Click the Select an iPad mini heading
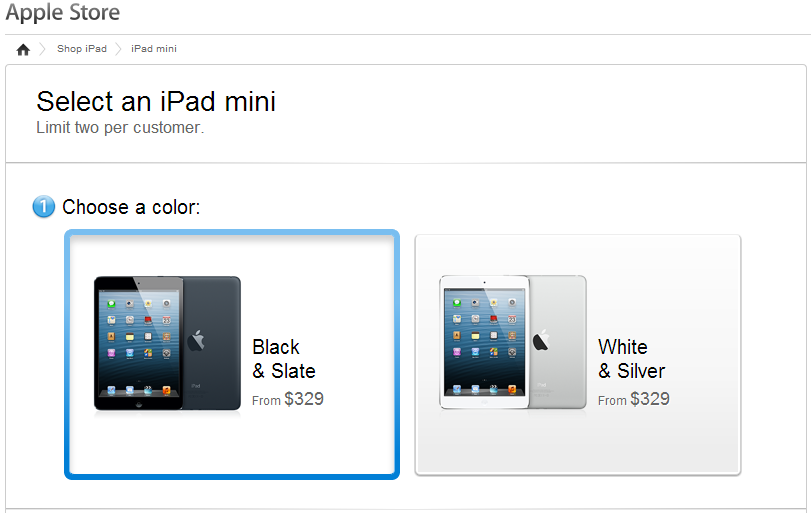This screenshot has height=513, width=811. tap(156, 101)
